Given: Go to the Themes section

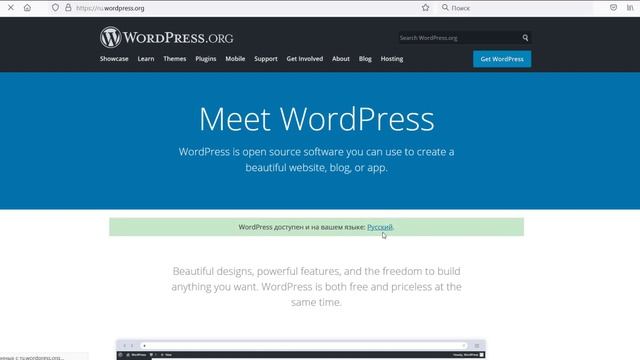Looking at the screenshot, I should [x=175, y=59].
